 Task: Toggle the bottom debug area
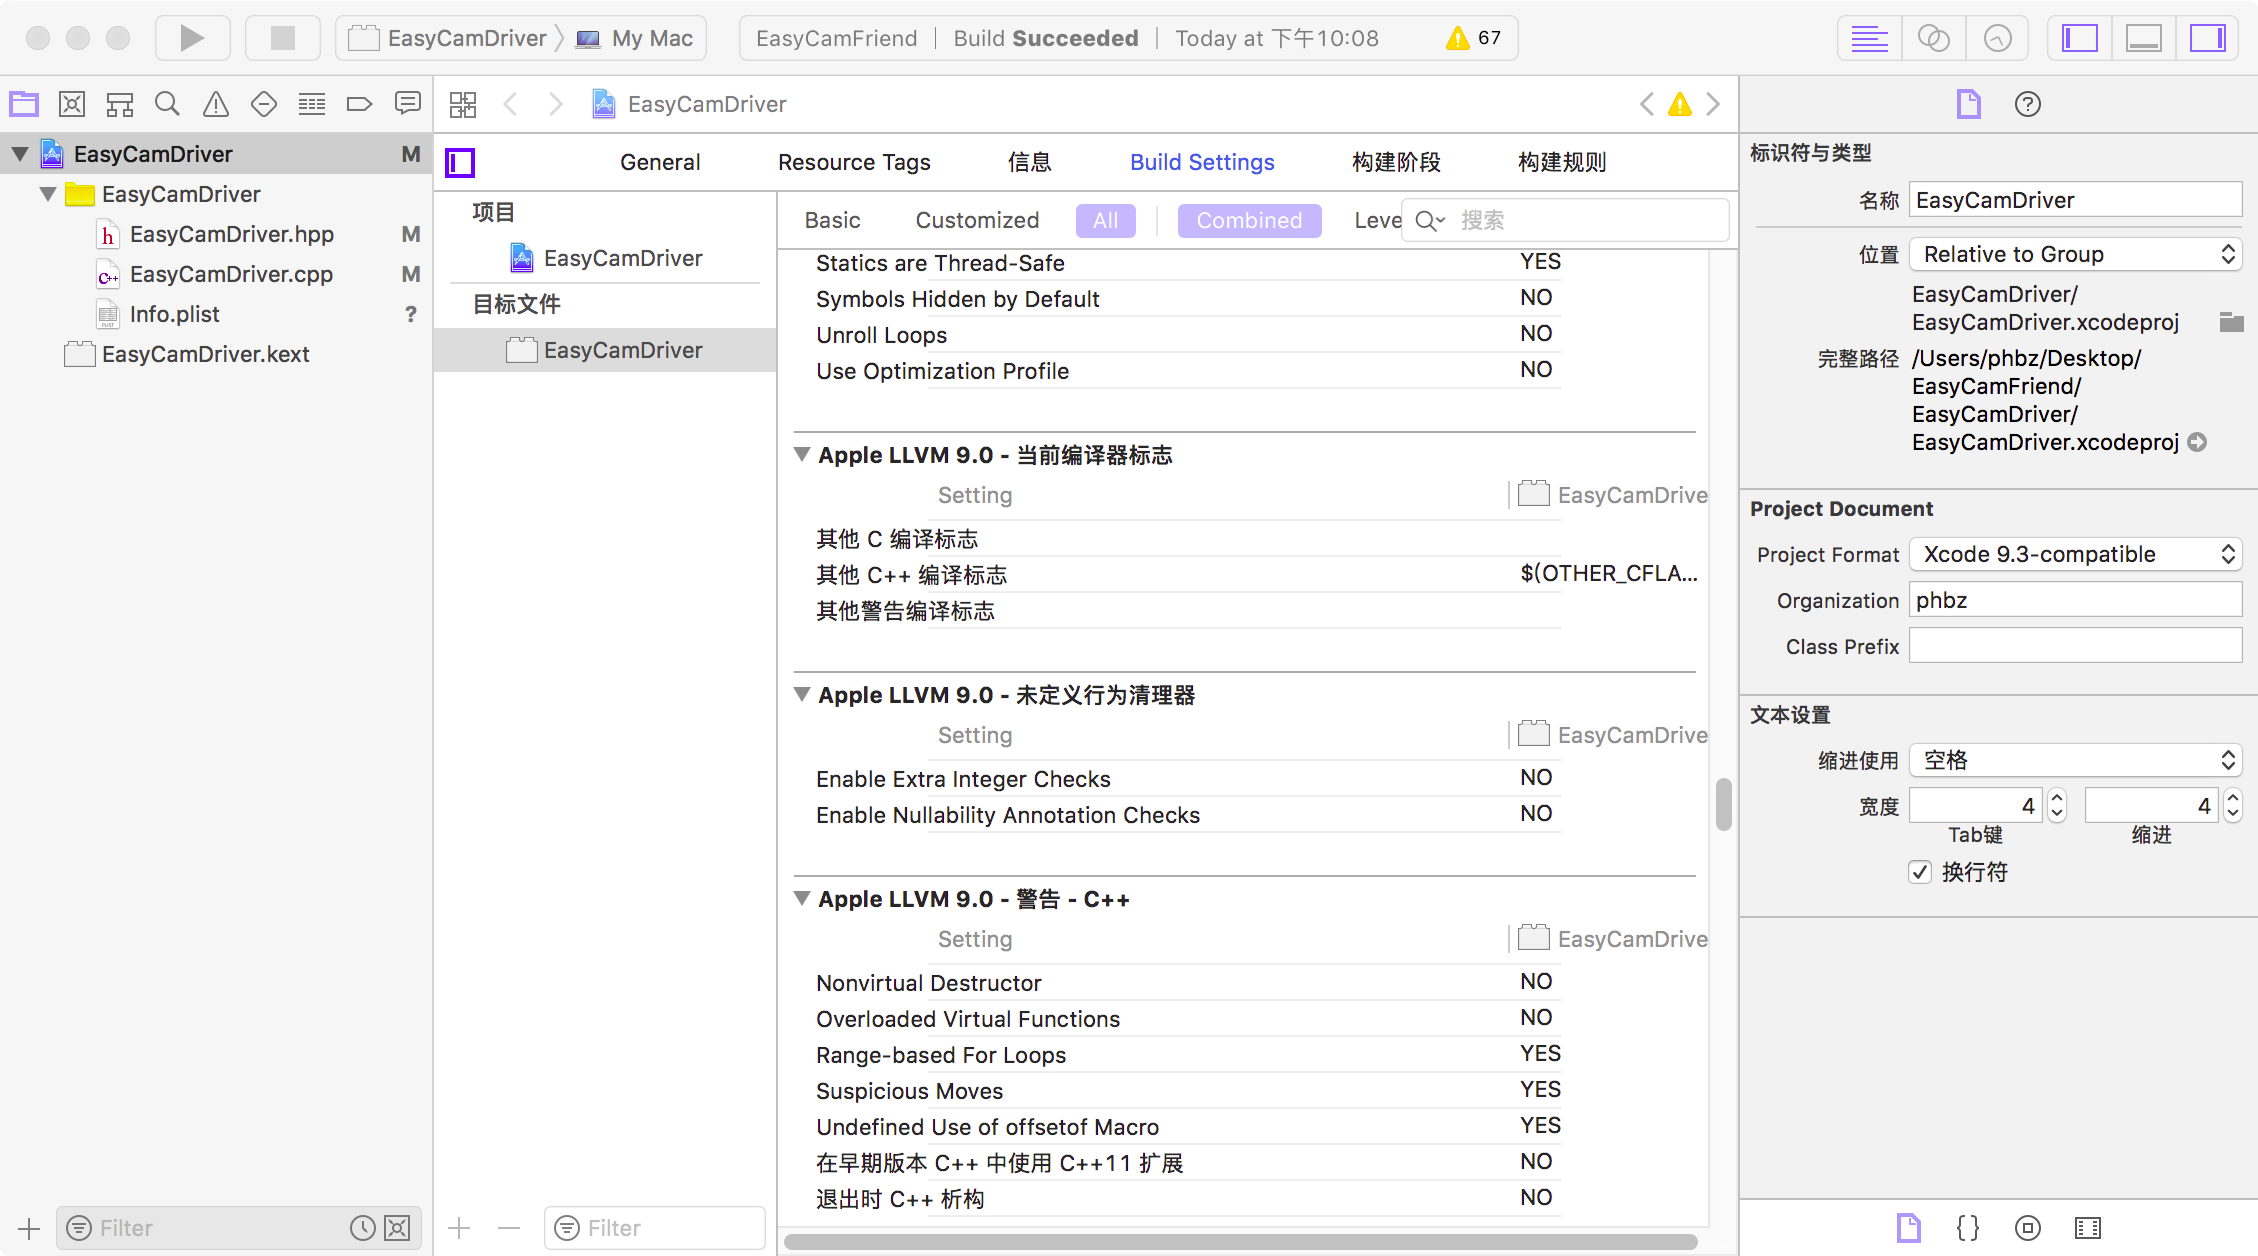point(2143,38)
